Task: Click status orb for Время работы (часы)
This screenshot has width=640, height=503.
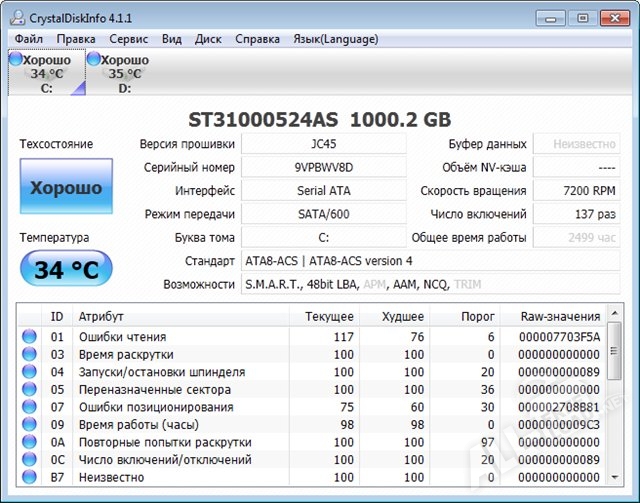Action: pos(29,425)
